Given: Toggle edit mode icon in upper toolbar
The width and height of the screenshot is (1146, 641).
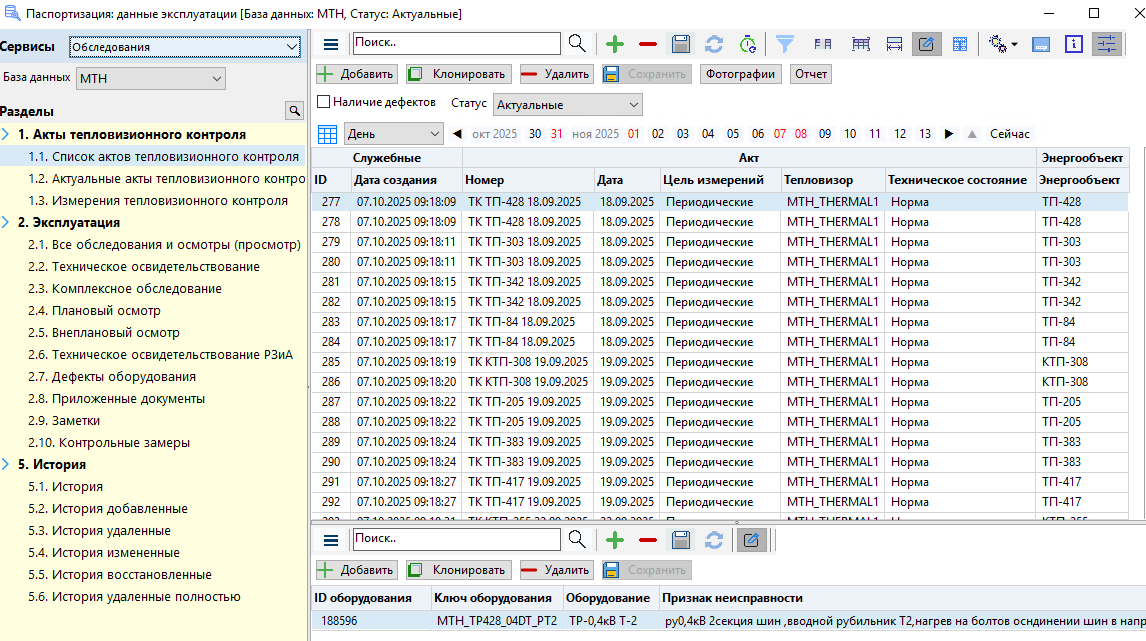Looking at the screenshot, I should (x=926, y=44).
